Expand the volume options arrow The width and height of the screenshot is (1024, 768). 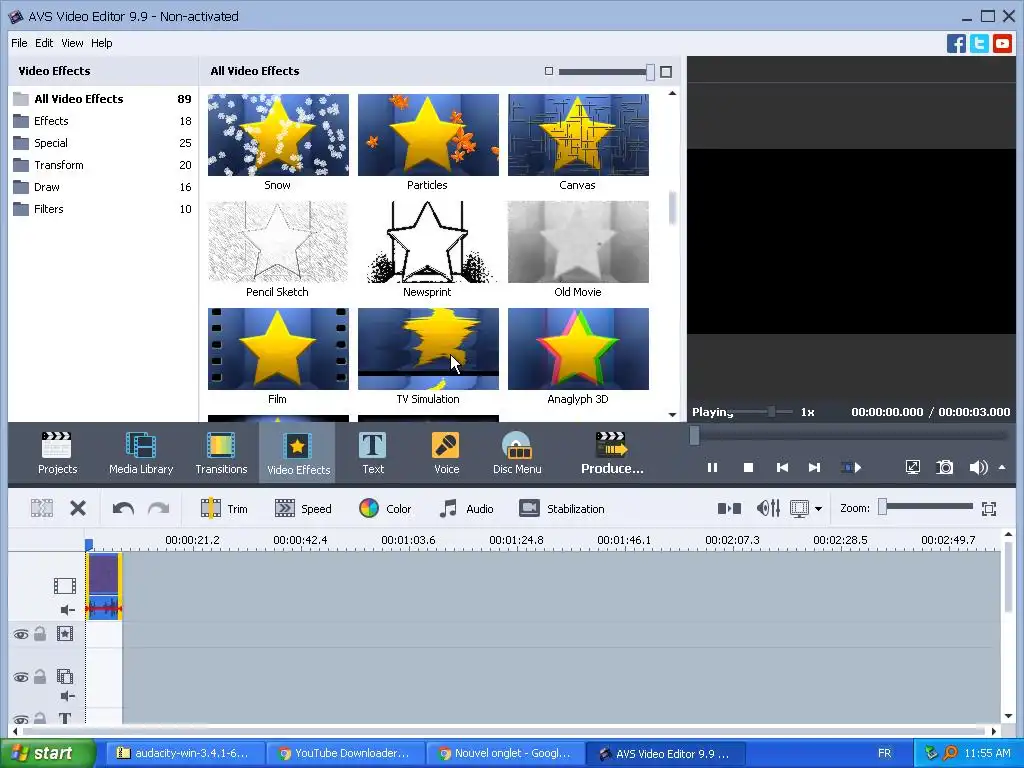[x=1002, y=467]
